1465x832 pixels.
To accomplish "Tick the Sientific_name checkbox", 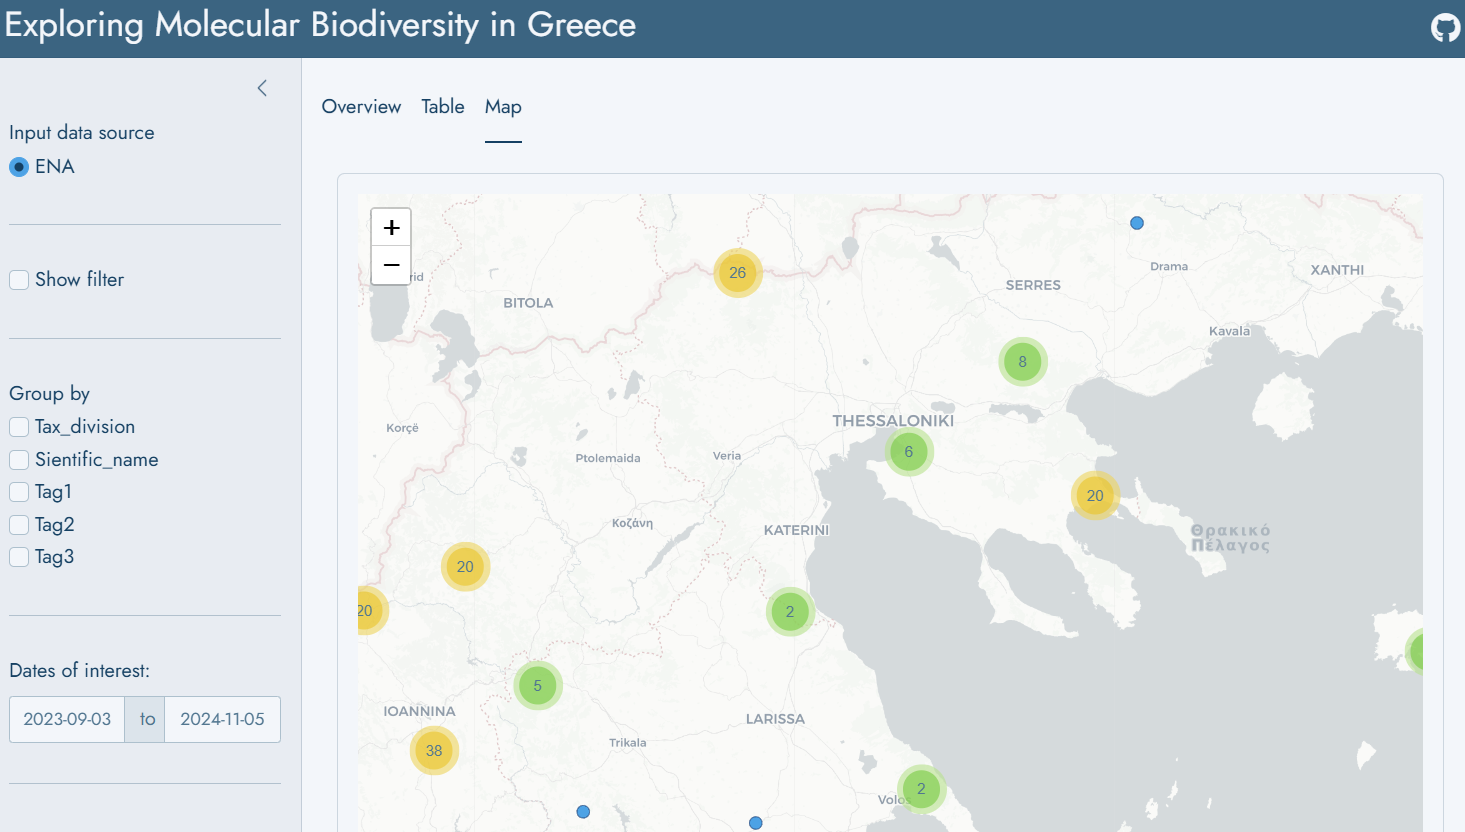I will 19,460.
